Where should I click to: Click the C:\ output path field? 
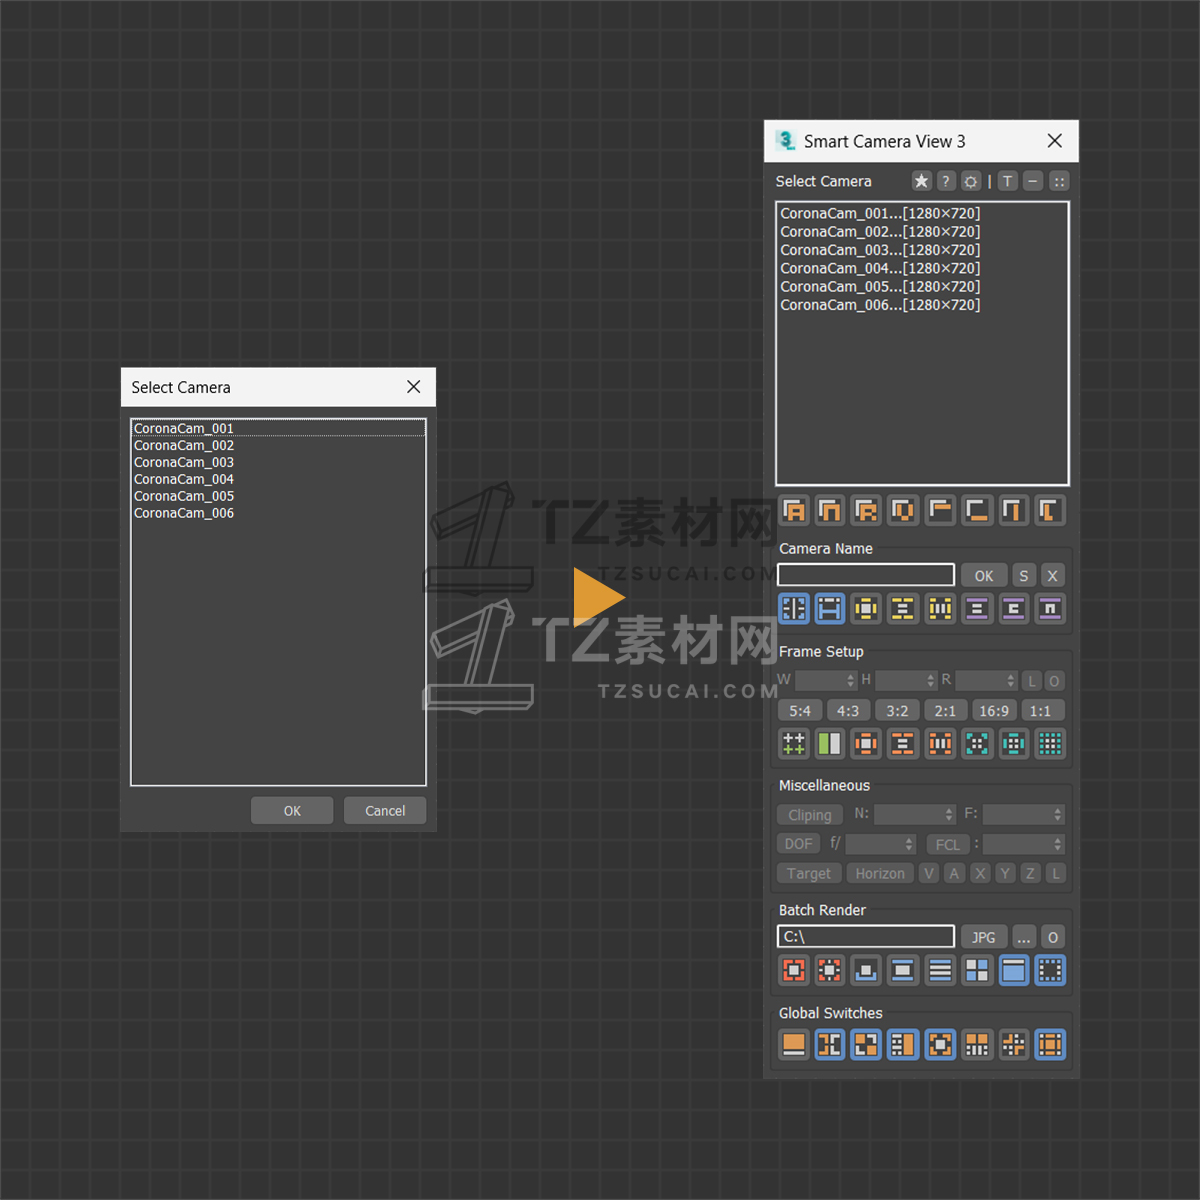pos(866,937)
